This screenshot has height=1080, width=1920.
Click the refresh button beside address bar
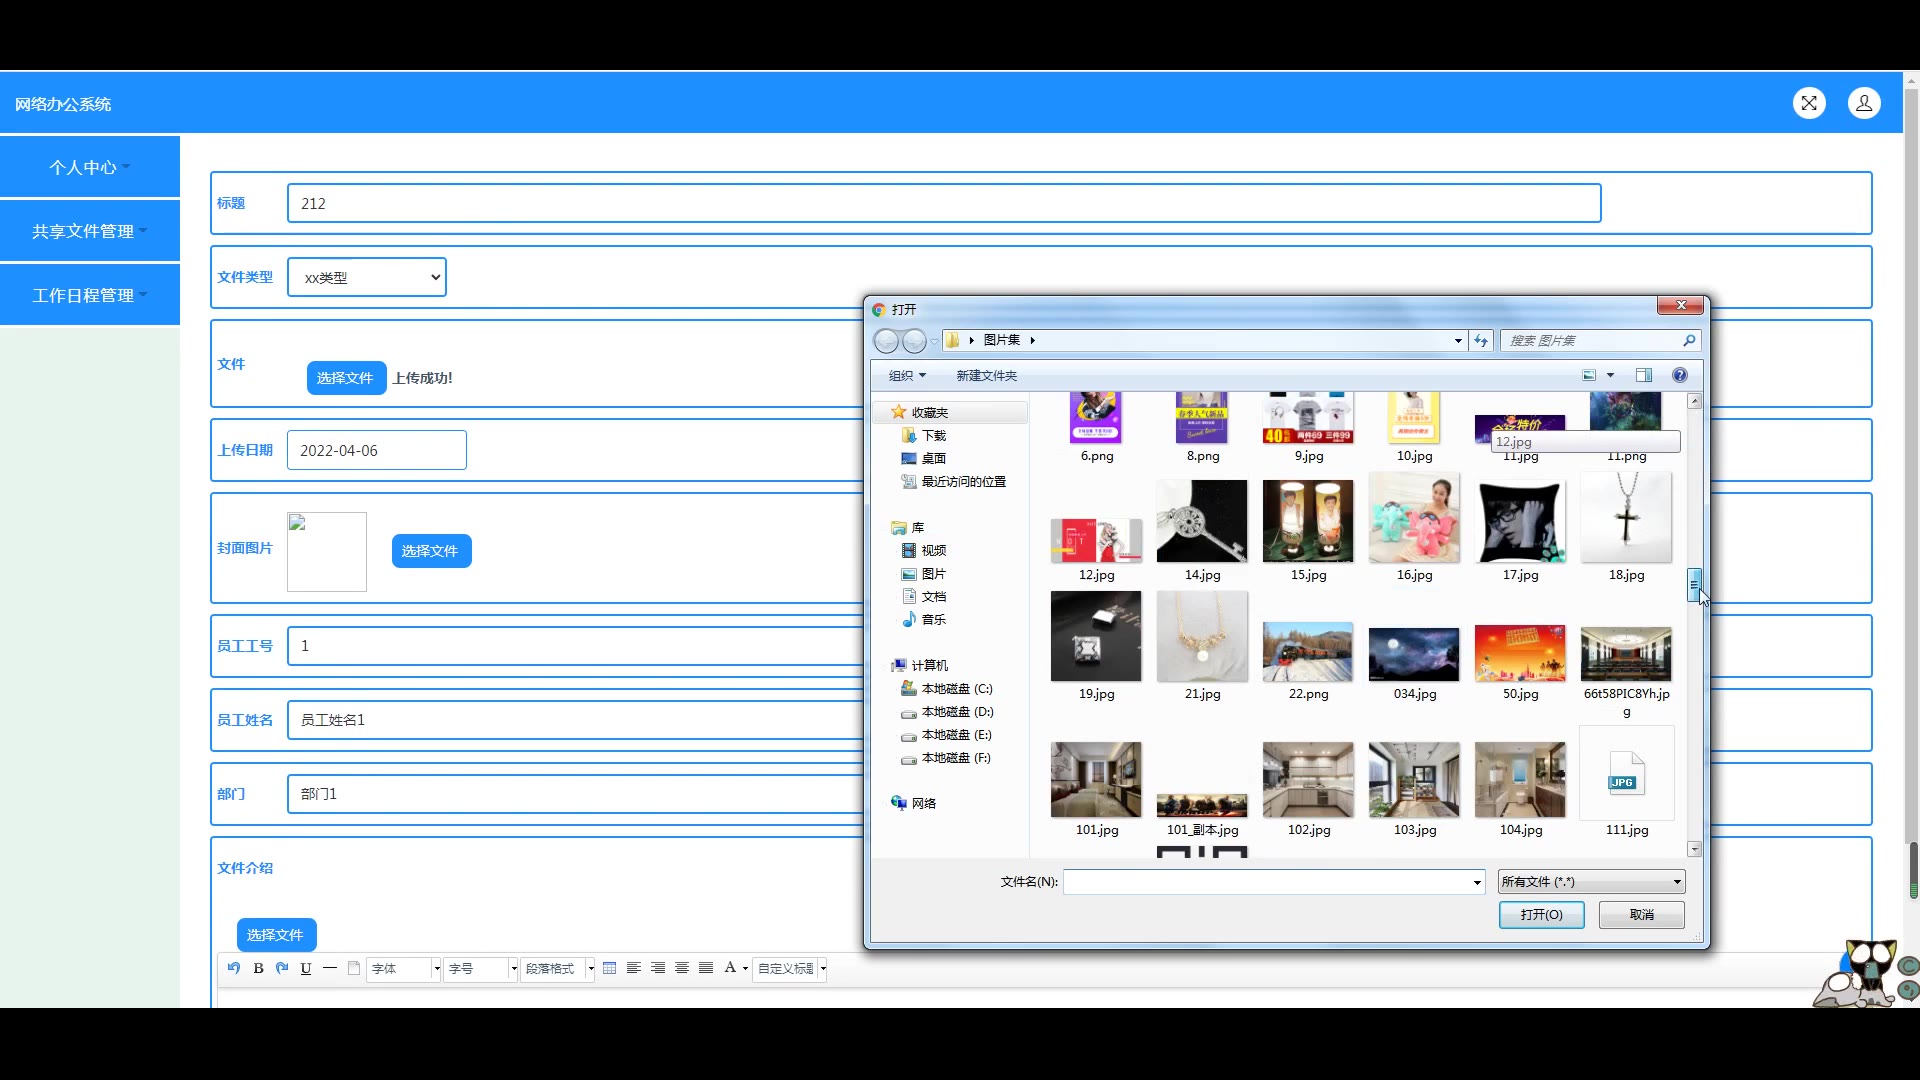(1481, 341)
